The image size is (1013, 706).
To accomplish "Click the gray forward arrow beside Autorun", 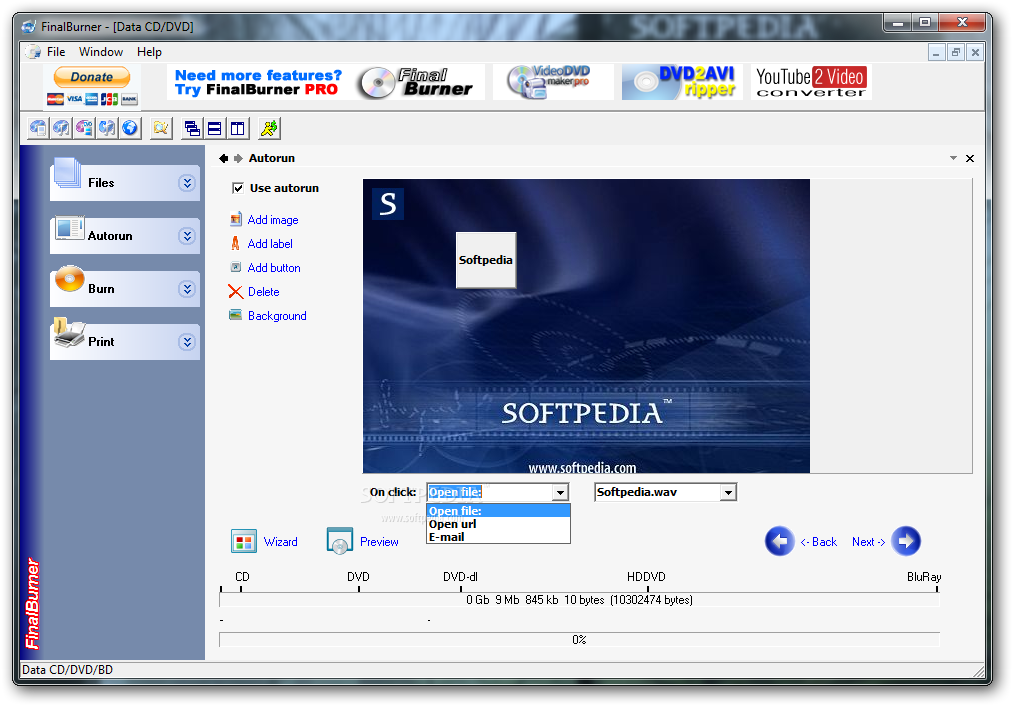I will pos(238,158).
